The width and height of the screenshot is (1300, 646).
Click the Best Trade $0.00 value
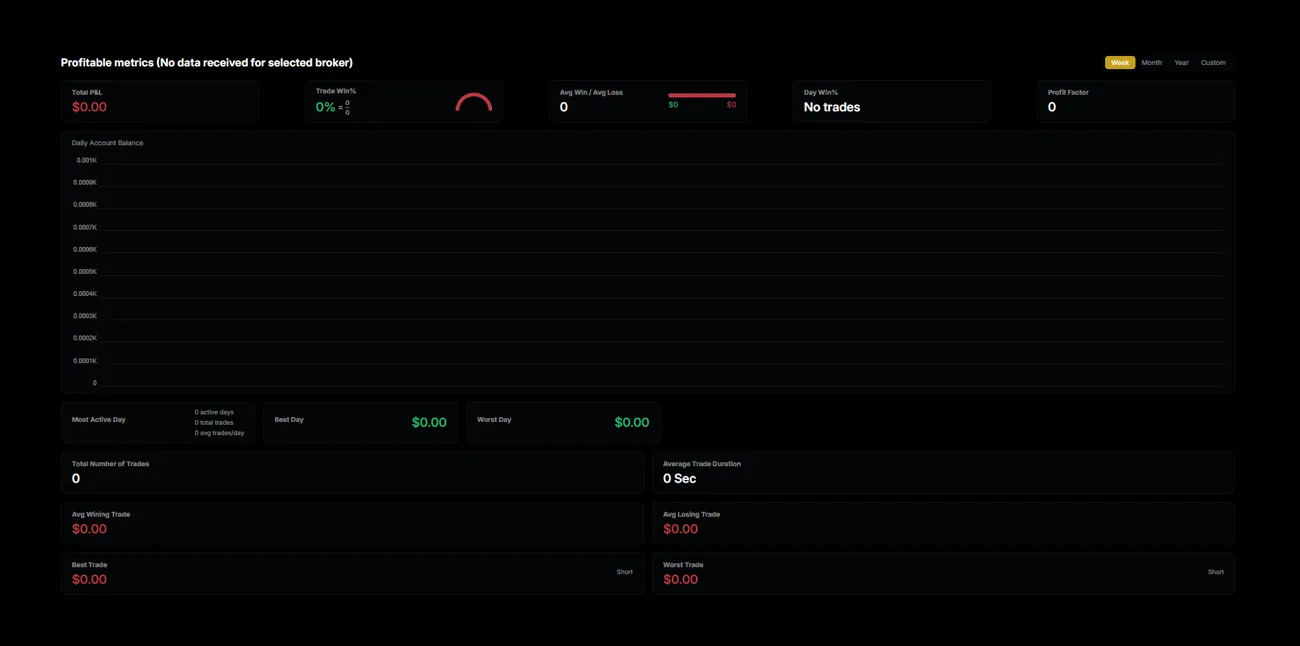pos(89,580)
